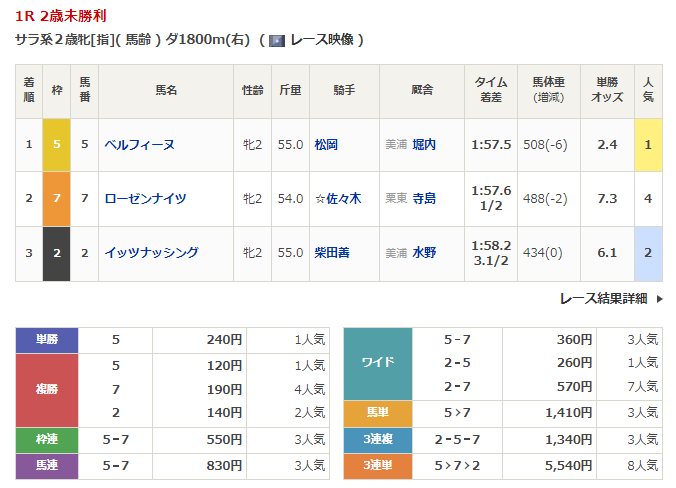This screenshot has width=676, height=488.
Task: Open the レース映像 race video link
Action: tap(321, 41)
